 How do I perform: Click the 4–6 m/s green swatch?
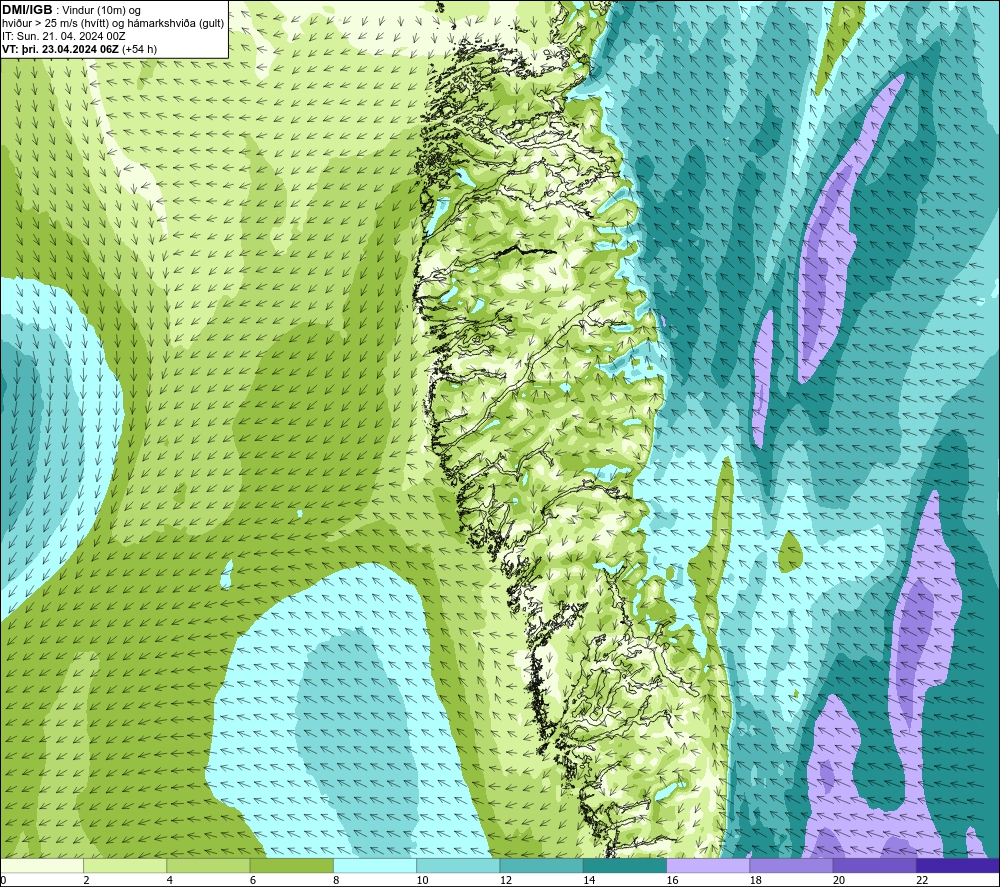(209, 865)
